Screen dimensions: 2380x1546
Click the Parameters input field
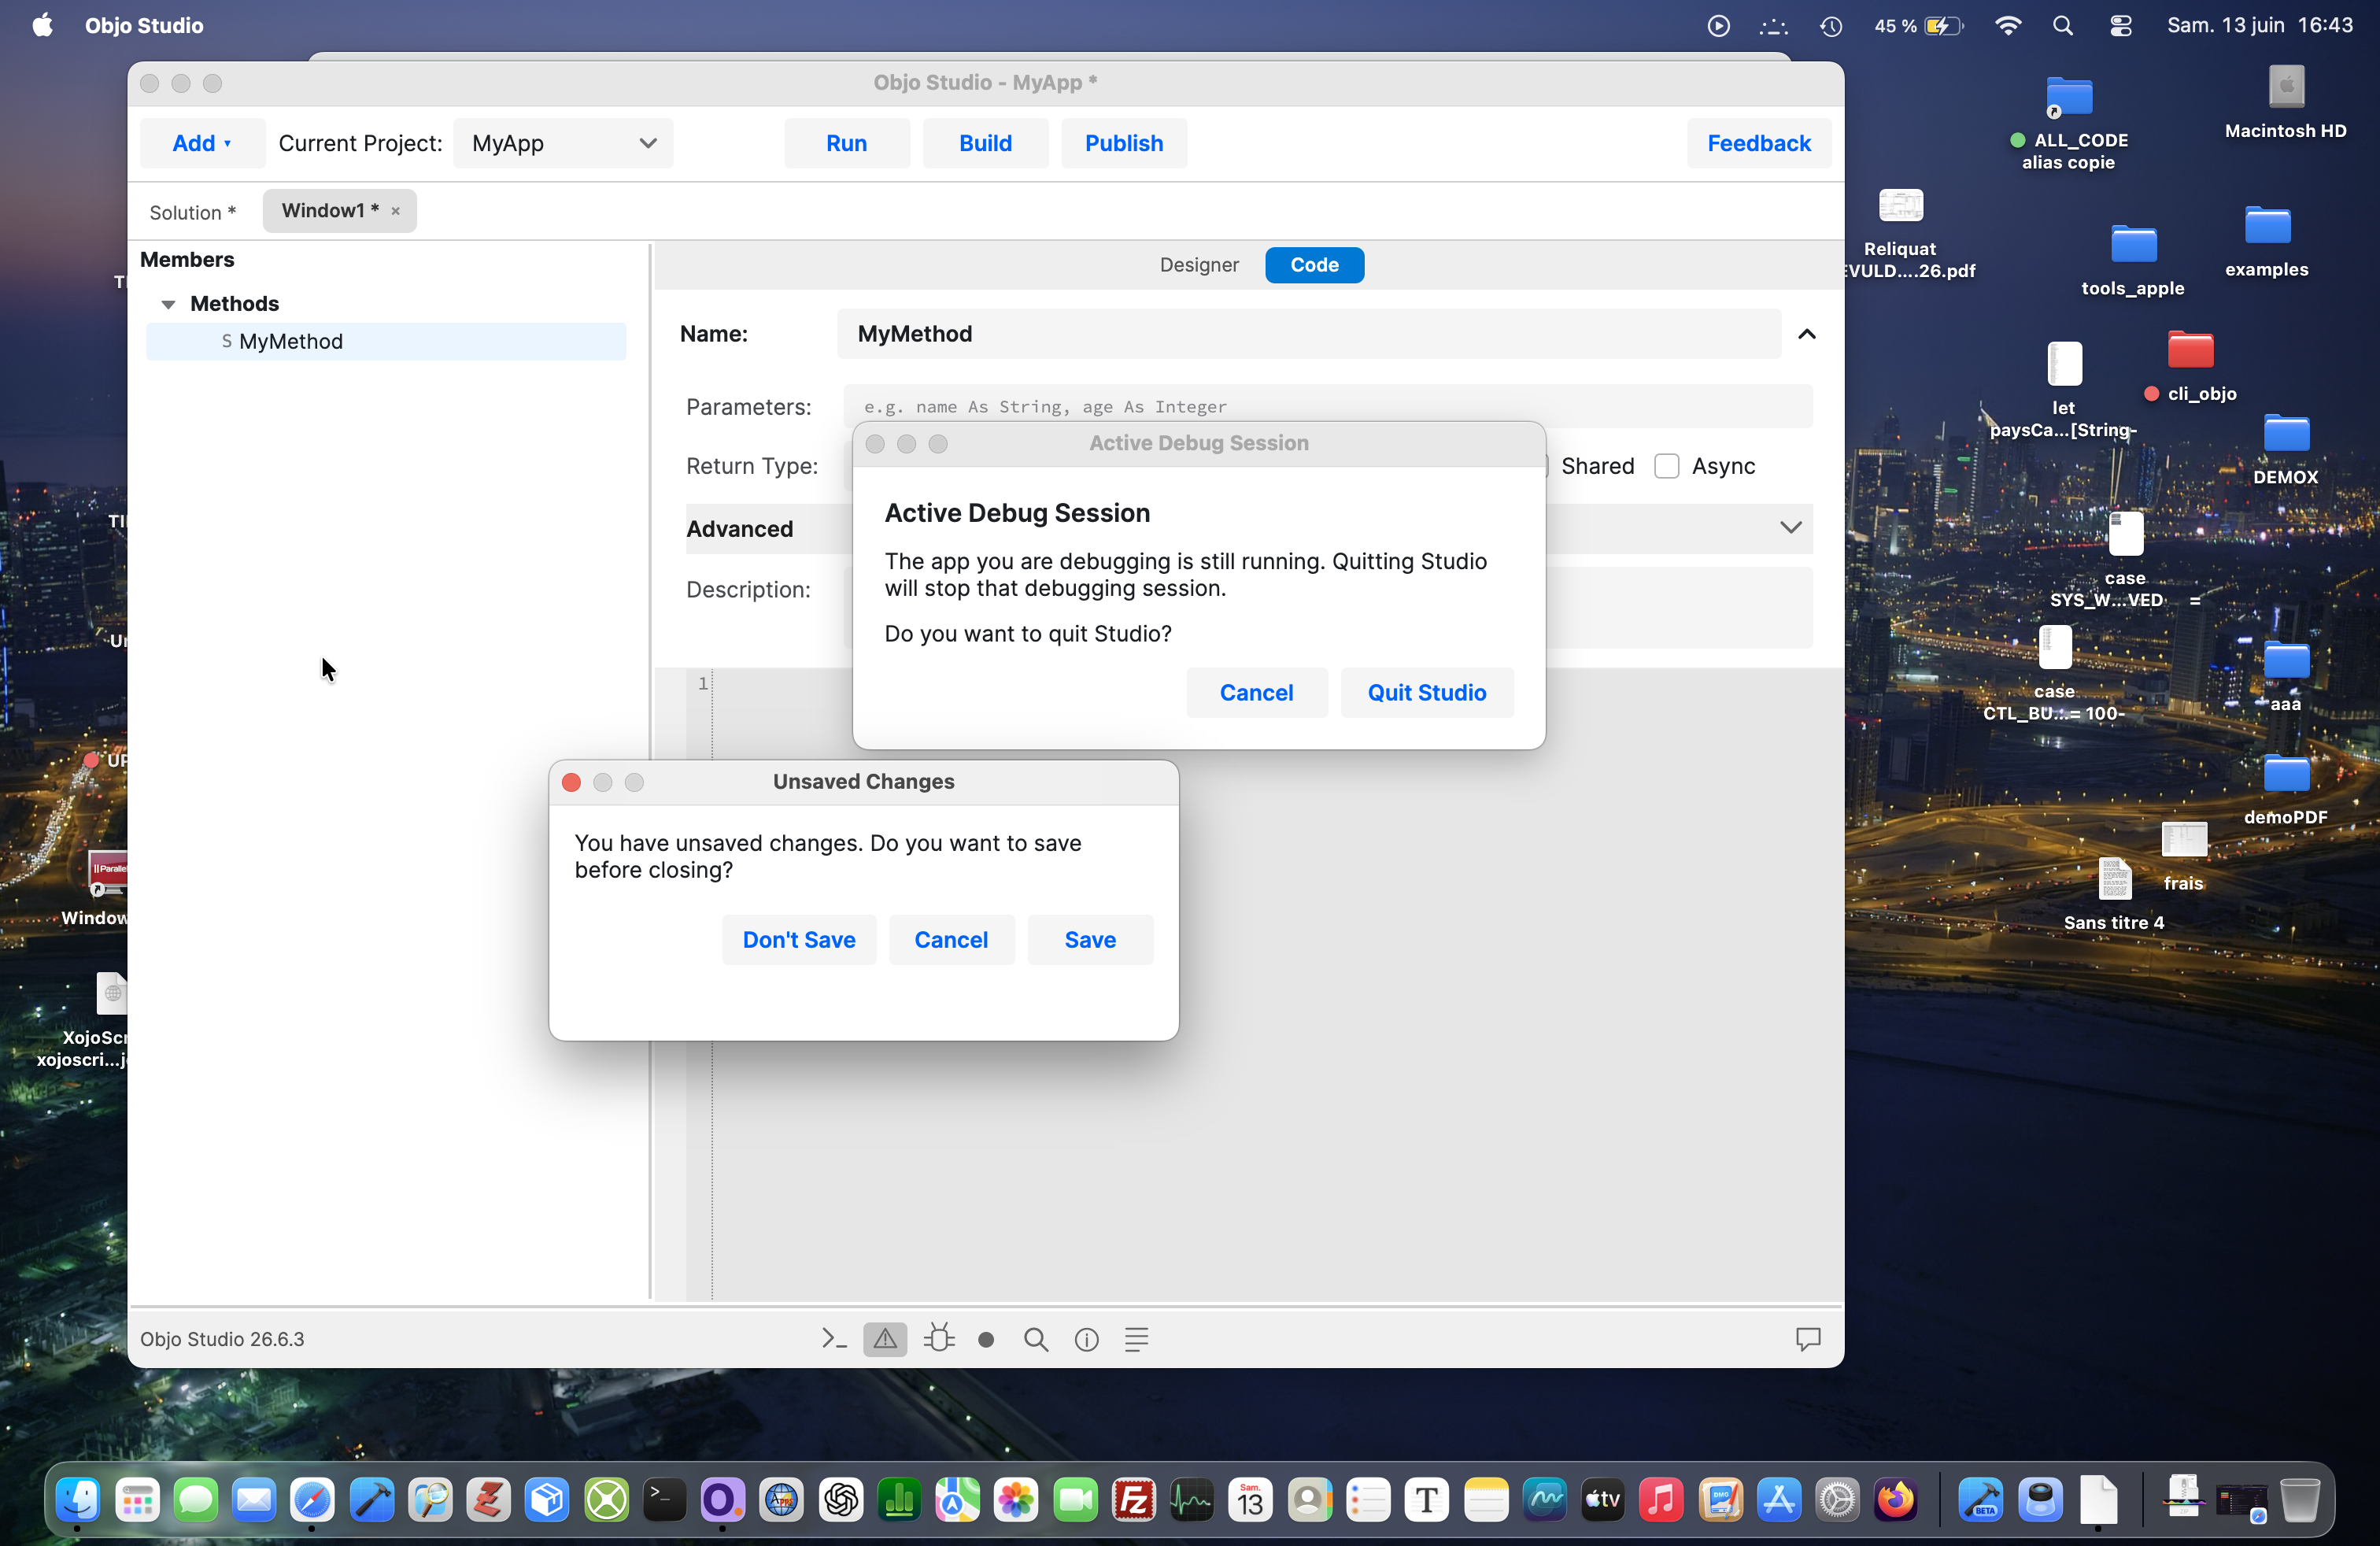(x=1328, y=407)
